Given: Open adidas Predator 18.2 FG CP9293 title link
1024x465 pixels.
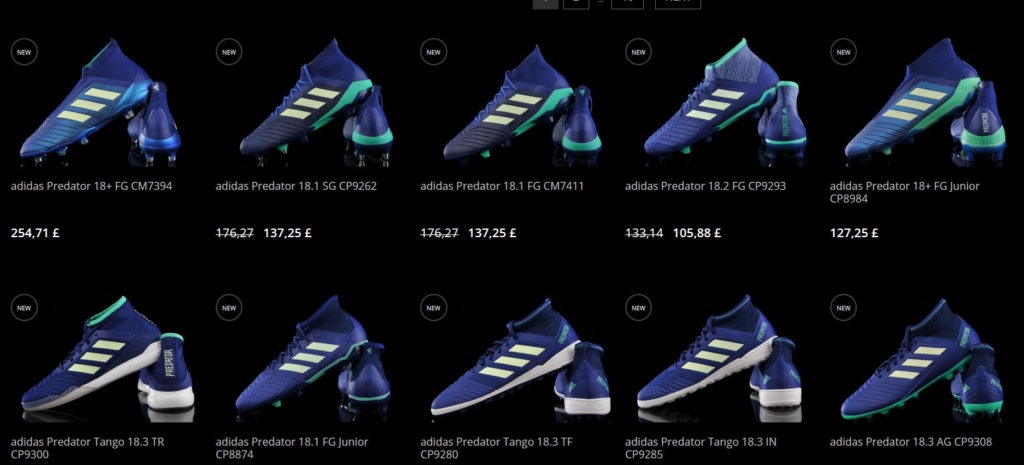Looking at the screenshot, I should pos(705,186).
